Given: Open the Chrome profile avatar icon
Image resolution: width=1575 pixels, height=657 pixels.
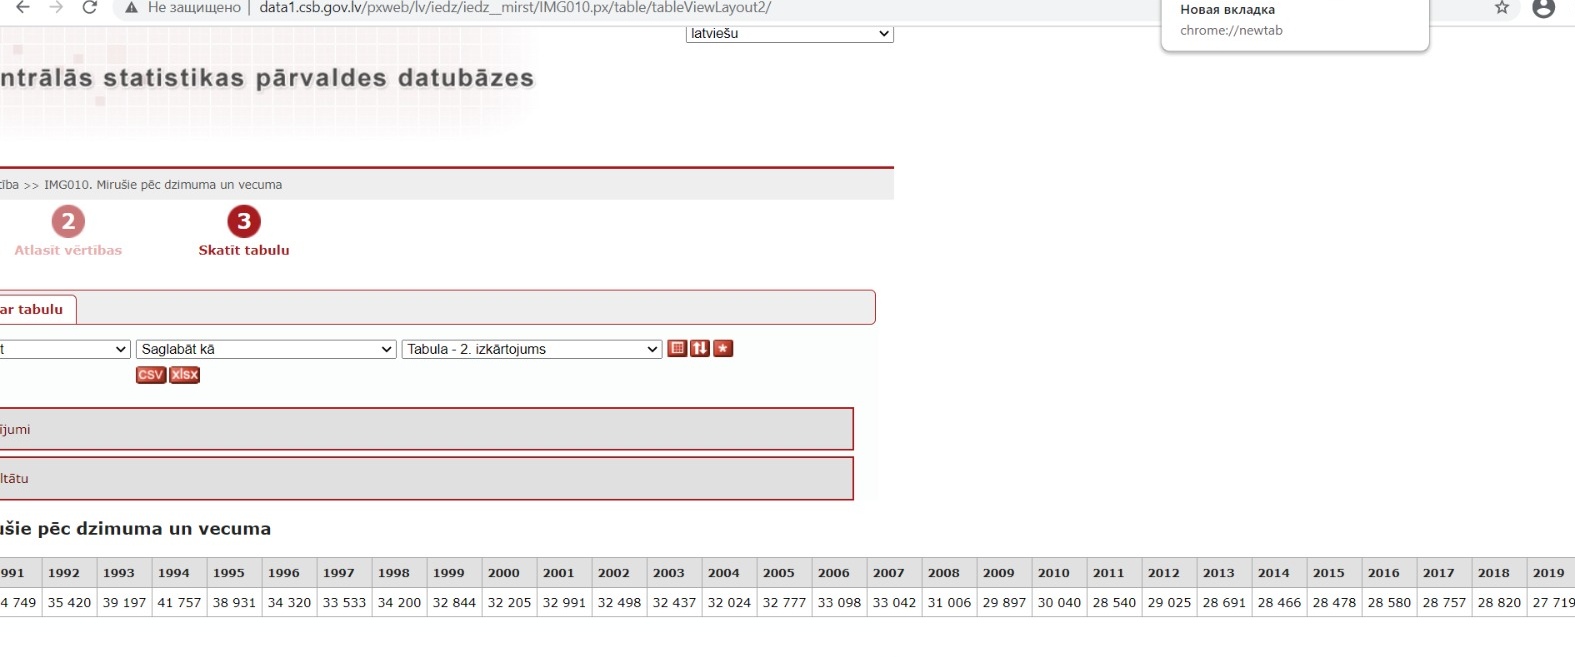Looking at the screenshot, I should coord(1543,8).
